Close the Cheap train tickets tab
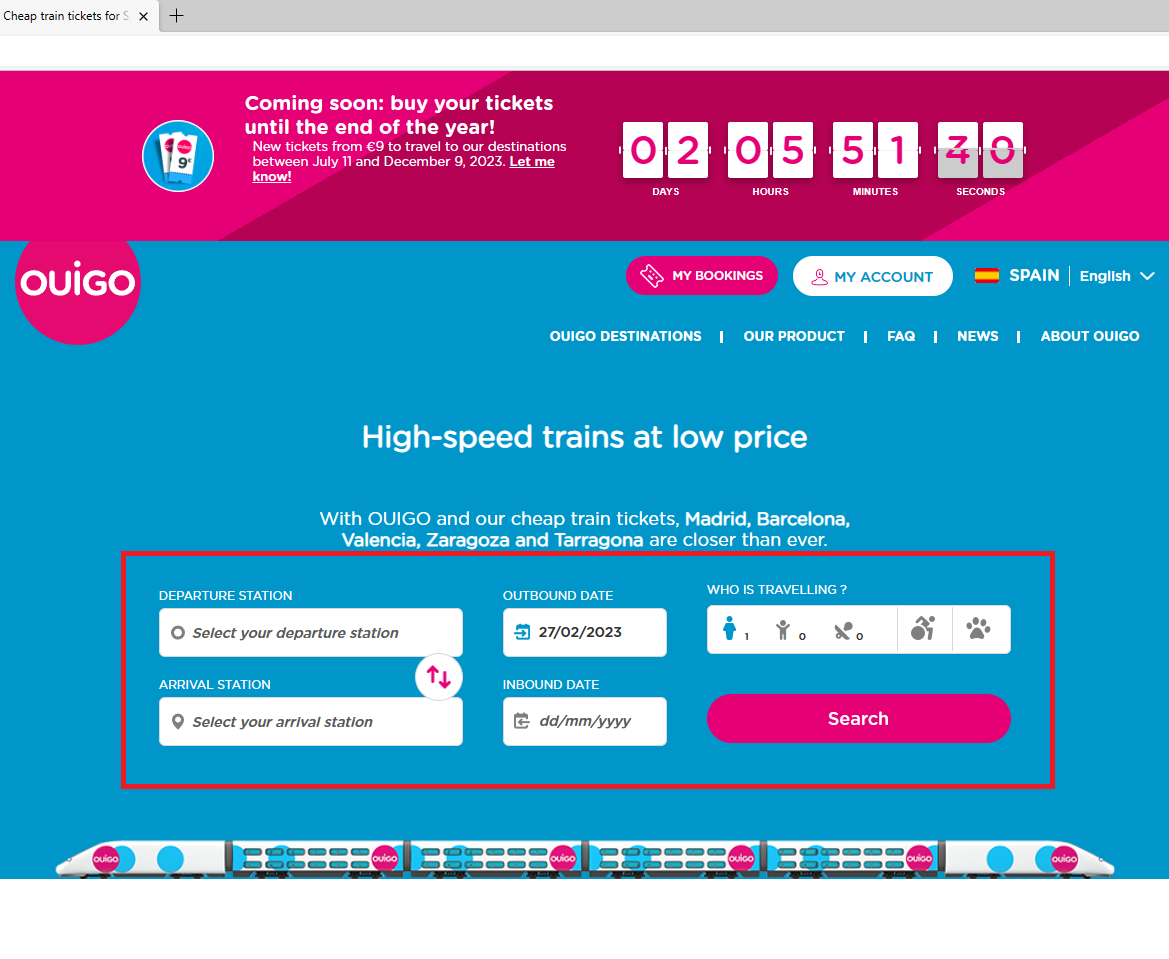Image resolution: width=1169 pixels, height=959 pixels. point(143,16)
